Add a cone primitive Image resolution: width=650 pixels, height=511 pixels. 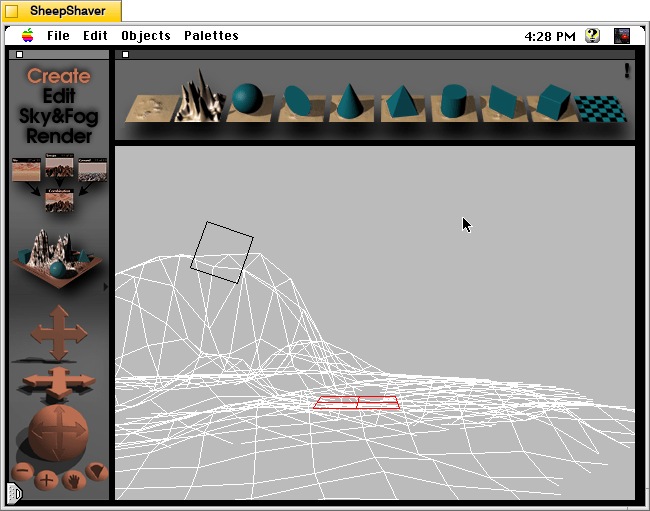coord(351,102)
